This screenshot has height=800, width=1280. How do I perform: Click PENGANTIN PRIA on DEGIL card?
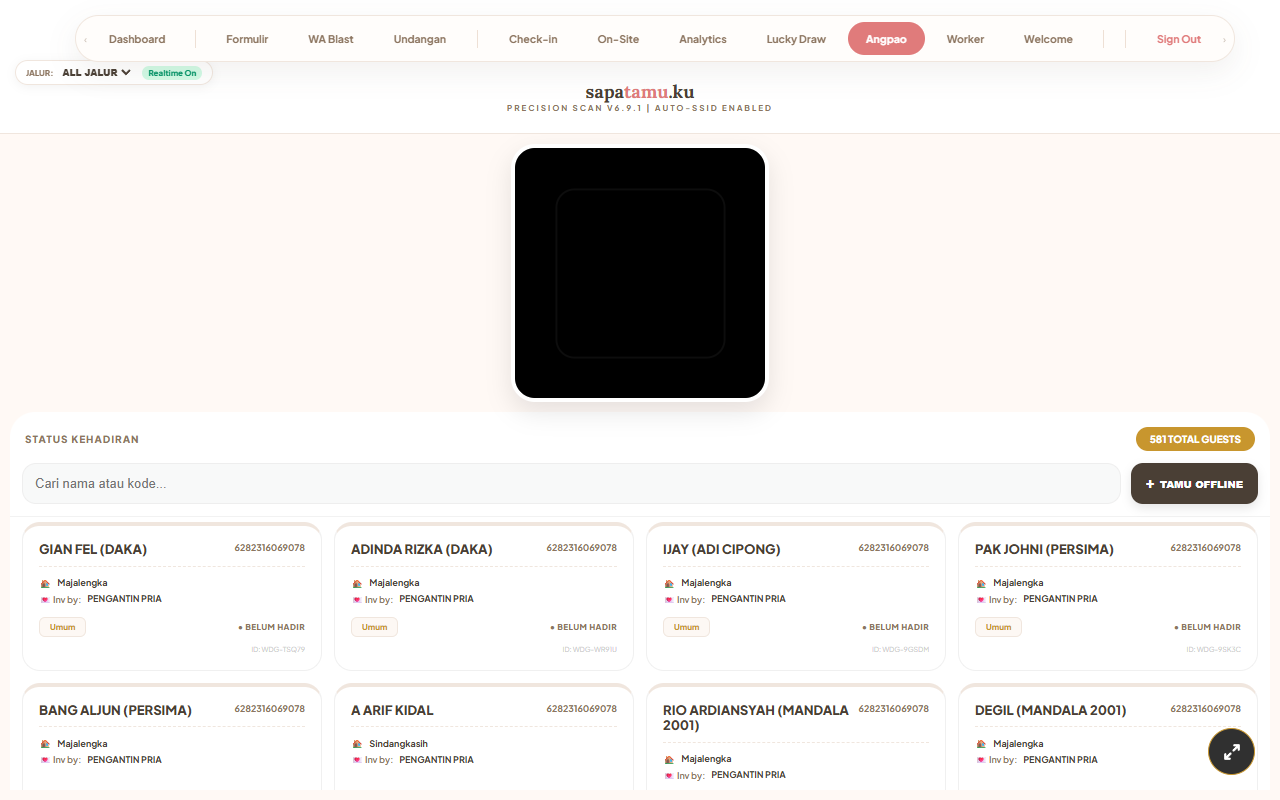click(x=1060, y=760)
